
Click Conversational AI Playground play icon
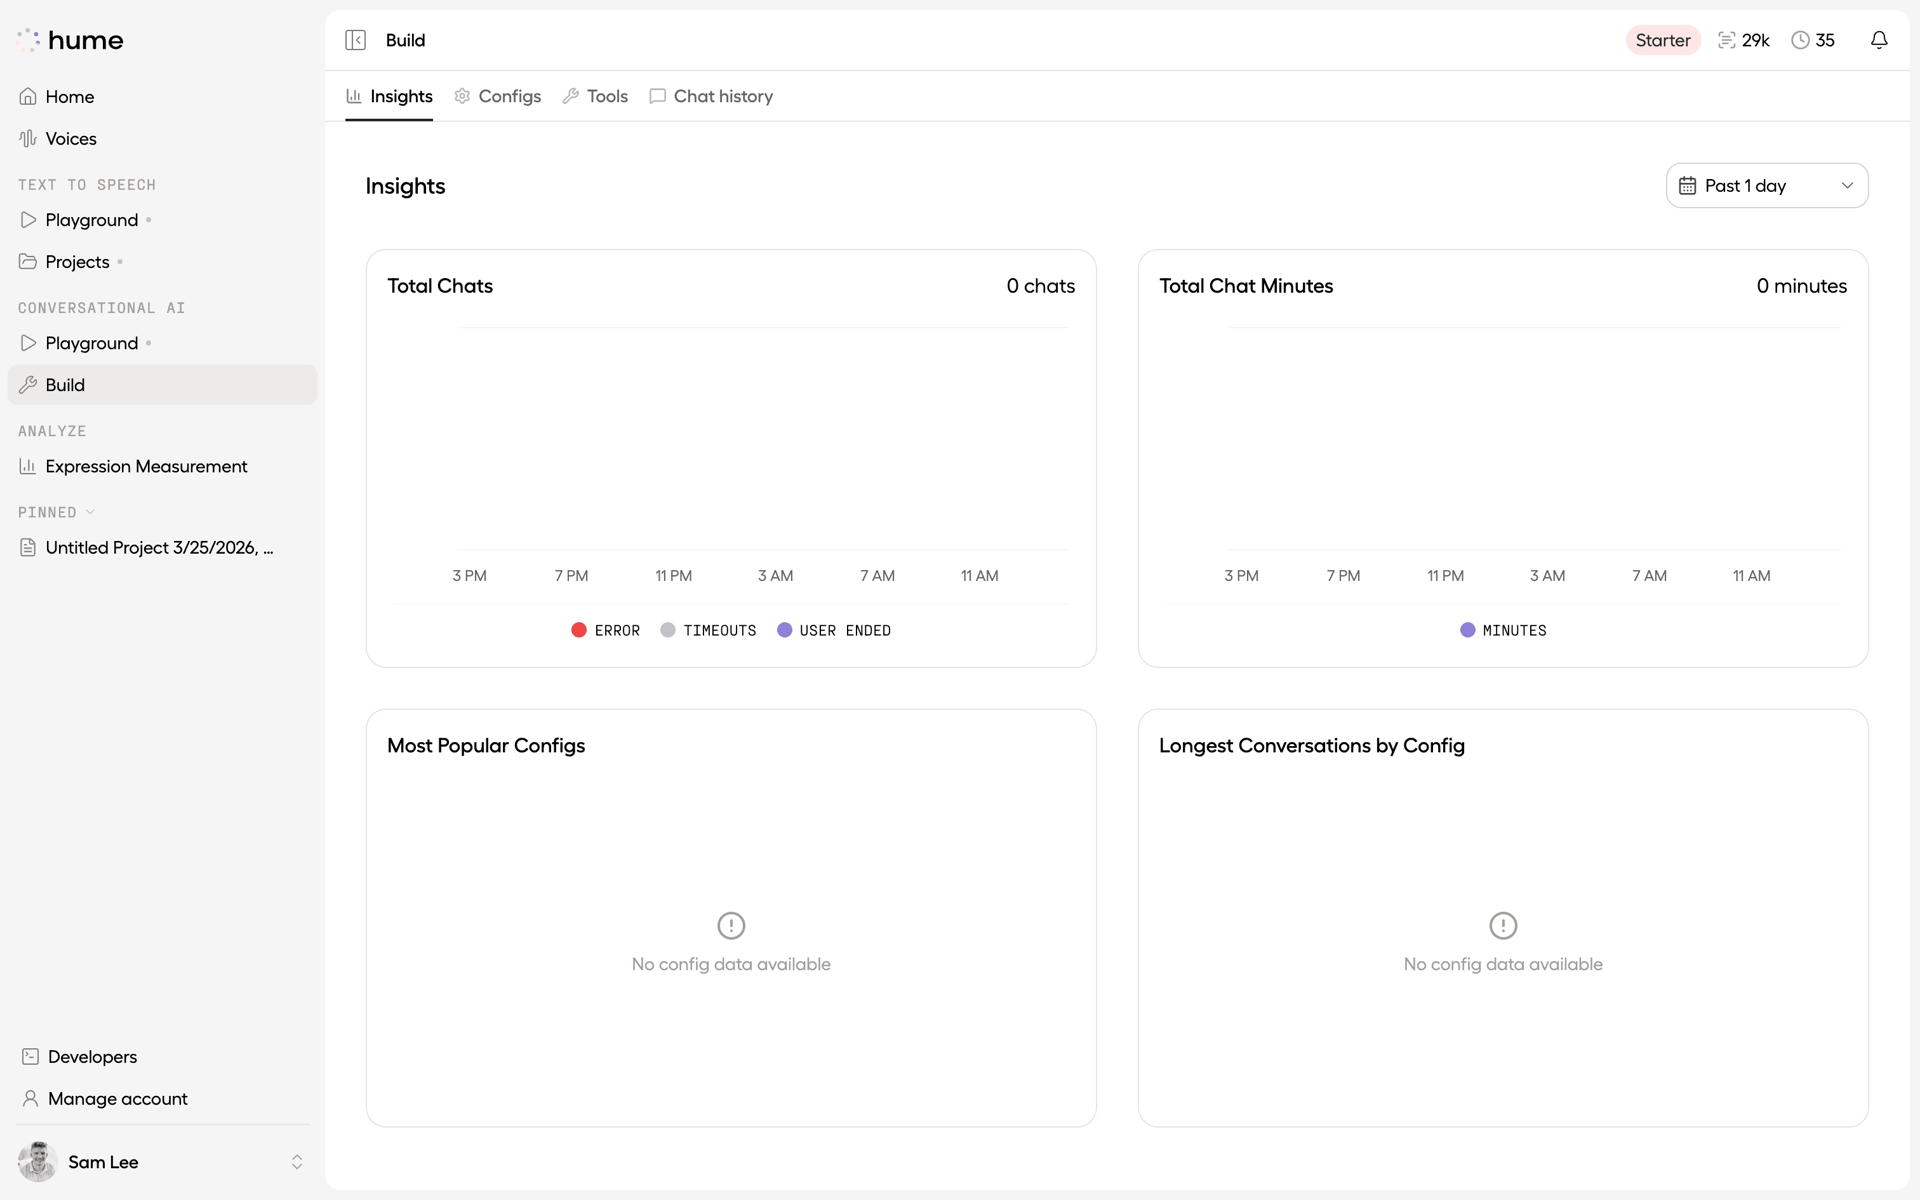28,343
